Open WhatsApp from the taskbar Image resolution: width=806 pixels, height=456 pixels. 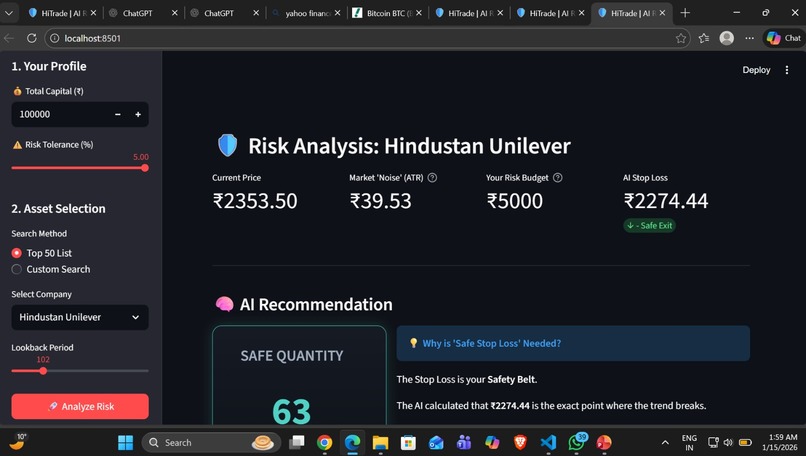point(577,442)
